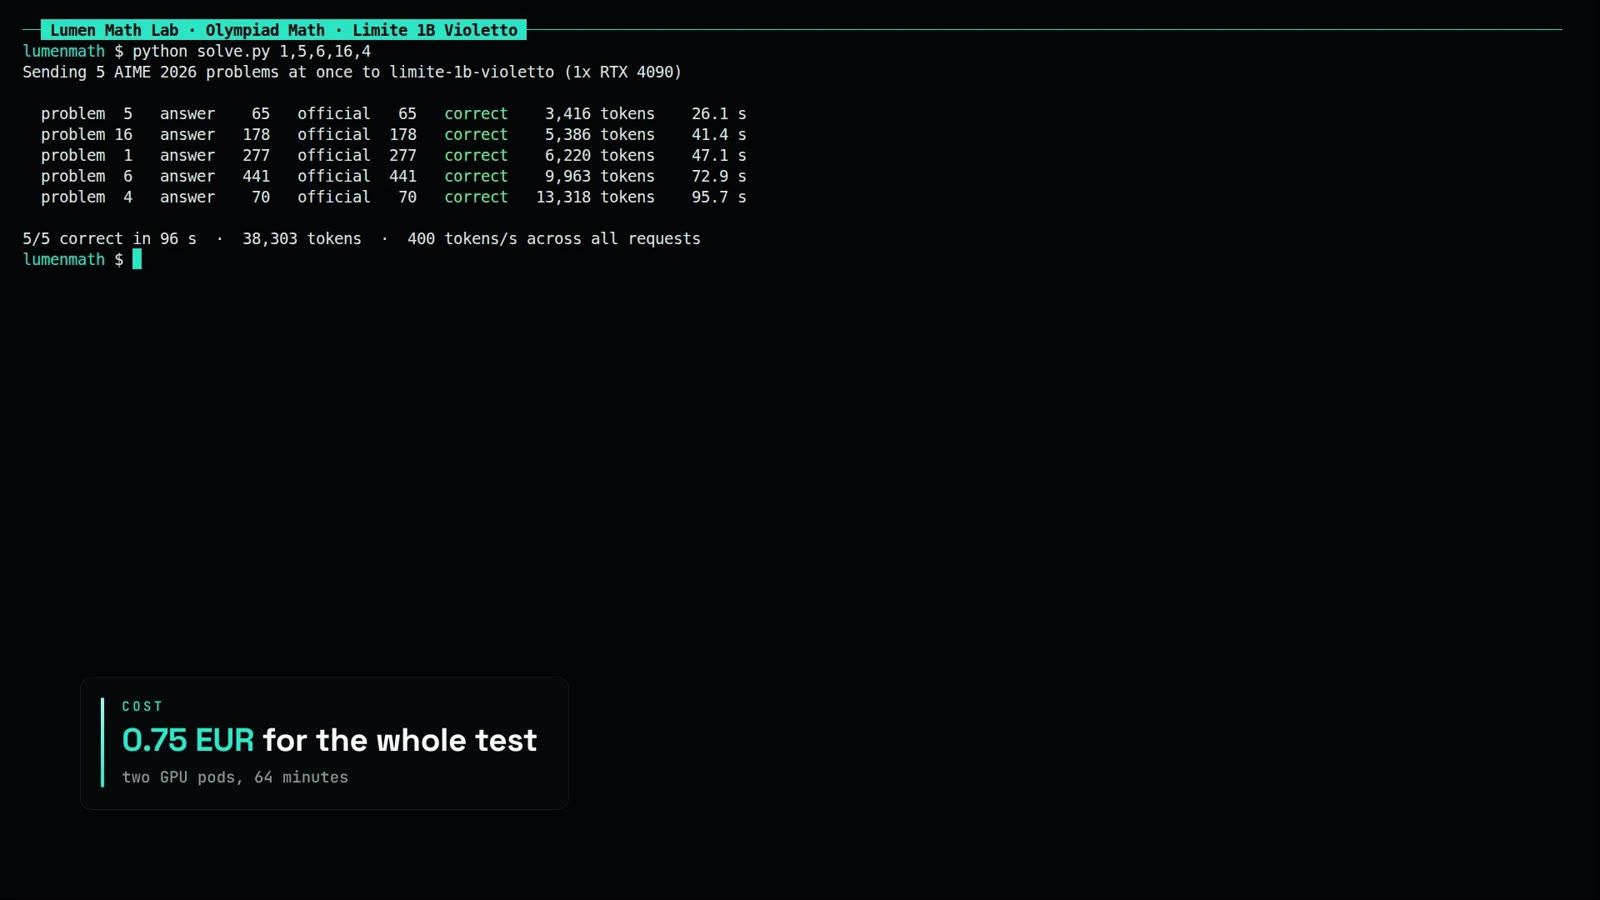Click 'correct' status in problem 5 row
Screen dimensions: 1600x900
coord(476,114)
